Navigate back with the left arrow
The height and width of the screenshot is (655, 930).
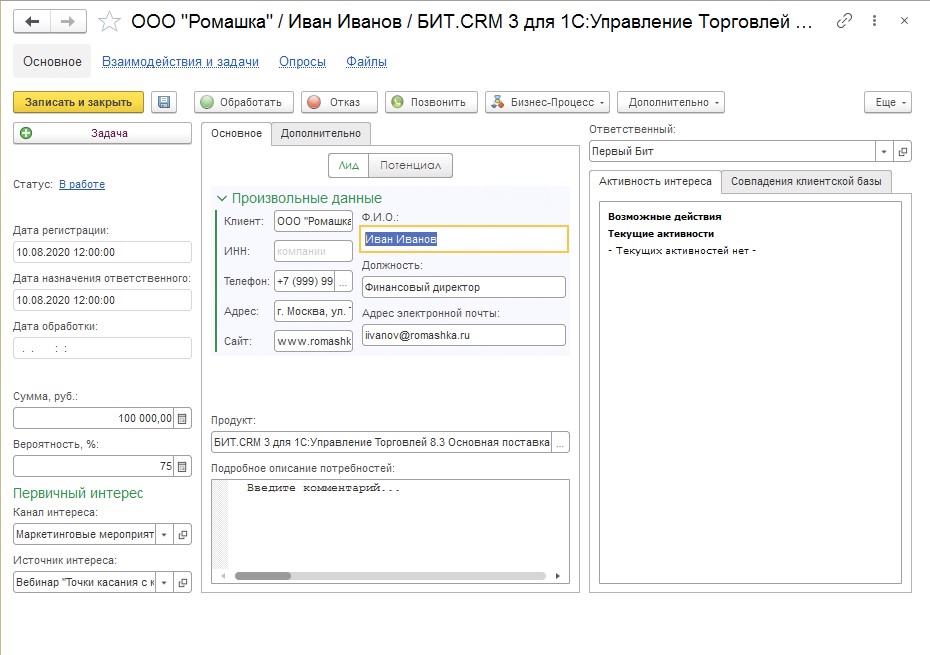click(33, 21)
